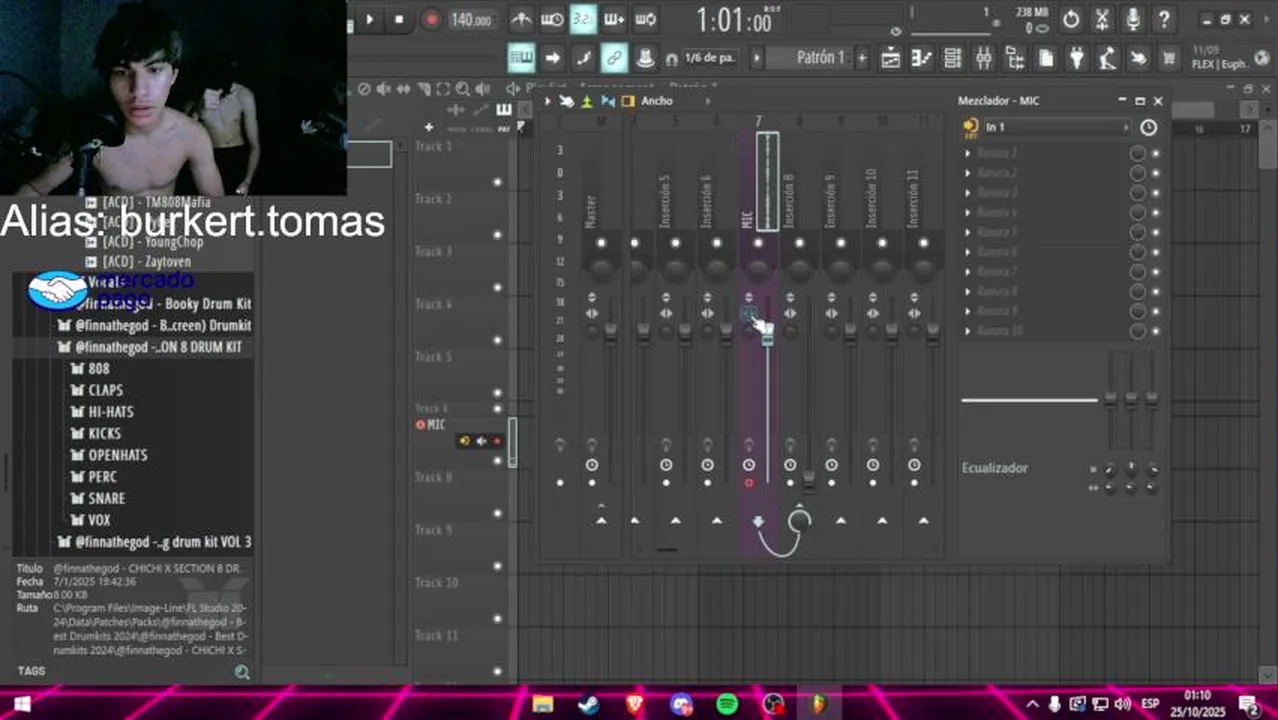This screenshot has height=720, width=1278.
Task: Expand the Ranura 10 effect slot arrow
Action: [x=967, y=331]
